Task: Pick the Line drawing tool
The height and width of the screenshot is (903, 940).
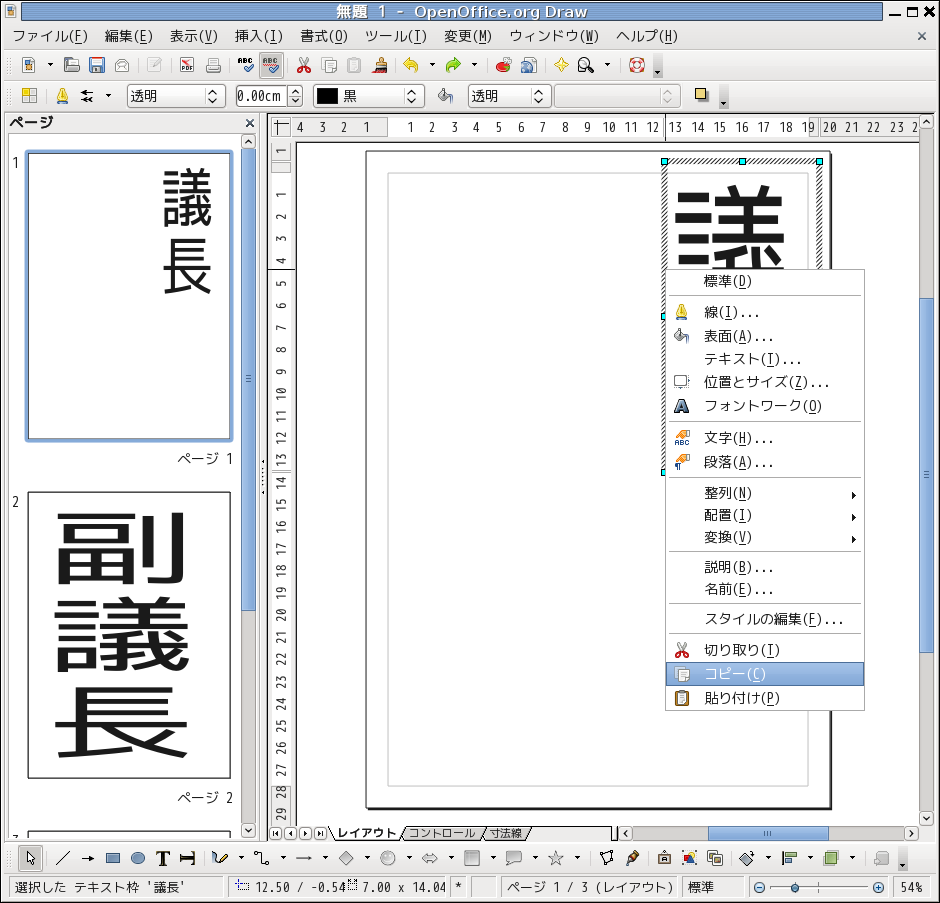Action: [x=62, y=858]
